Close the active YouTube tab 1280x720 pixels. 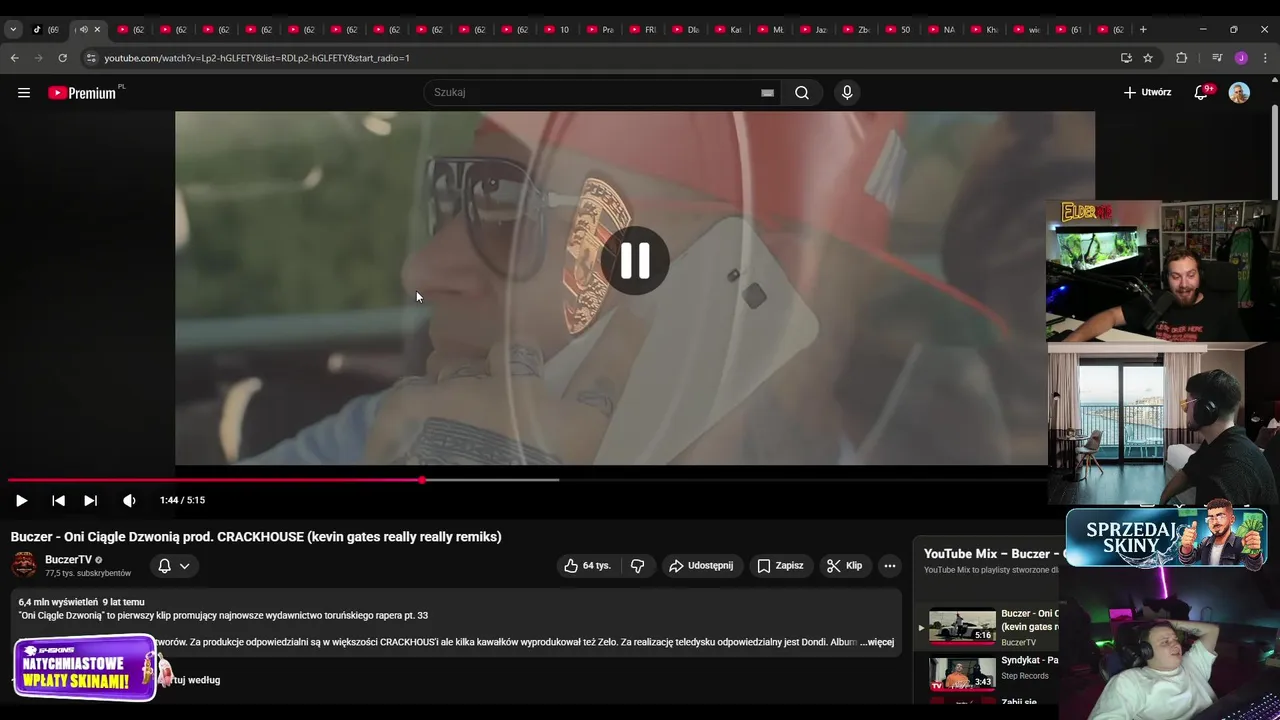point(97,29)
